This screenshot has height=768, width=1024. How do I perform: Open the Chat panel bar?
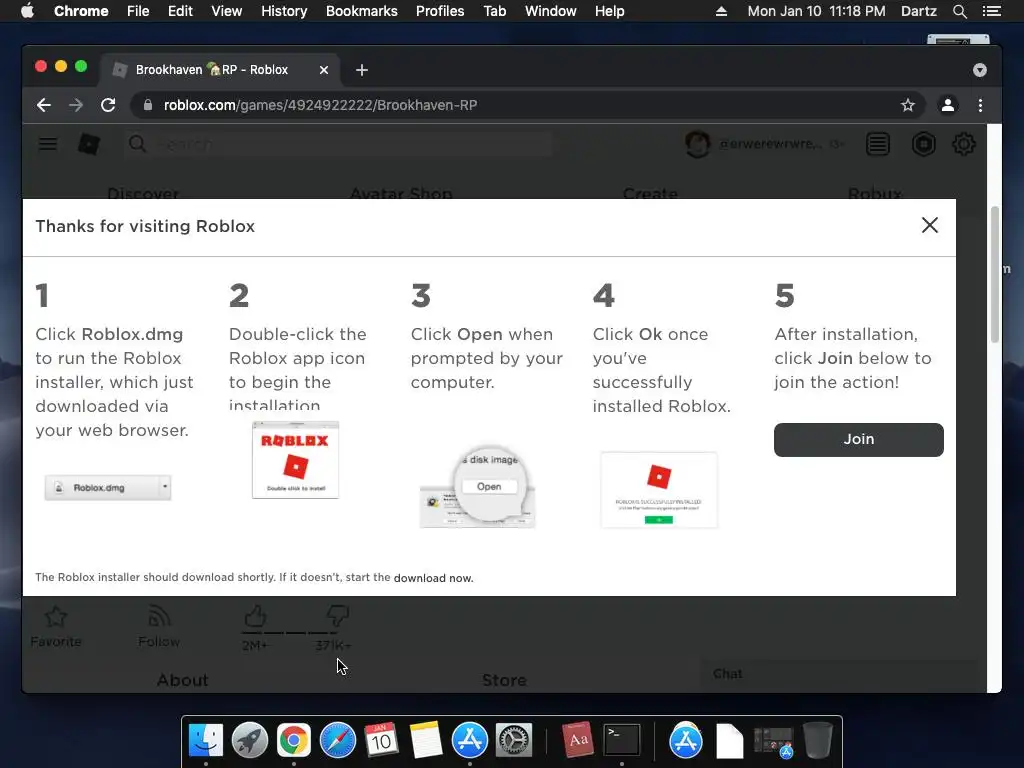(842, 674)
